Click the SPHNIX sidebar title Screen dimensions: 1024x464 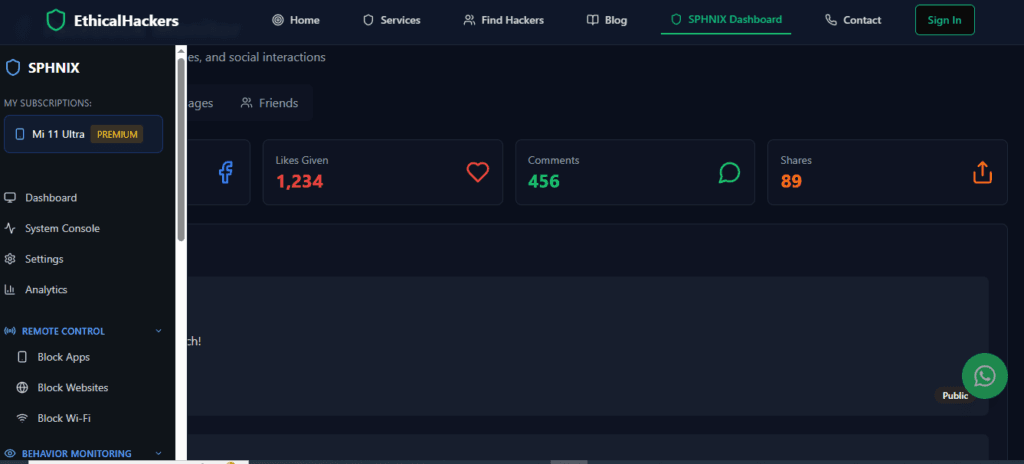click(x=54, y=67)
